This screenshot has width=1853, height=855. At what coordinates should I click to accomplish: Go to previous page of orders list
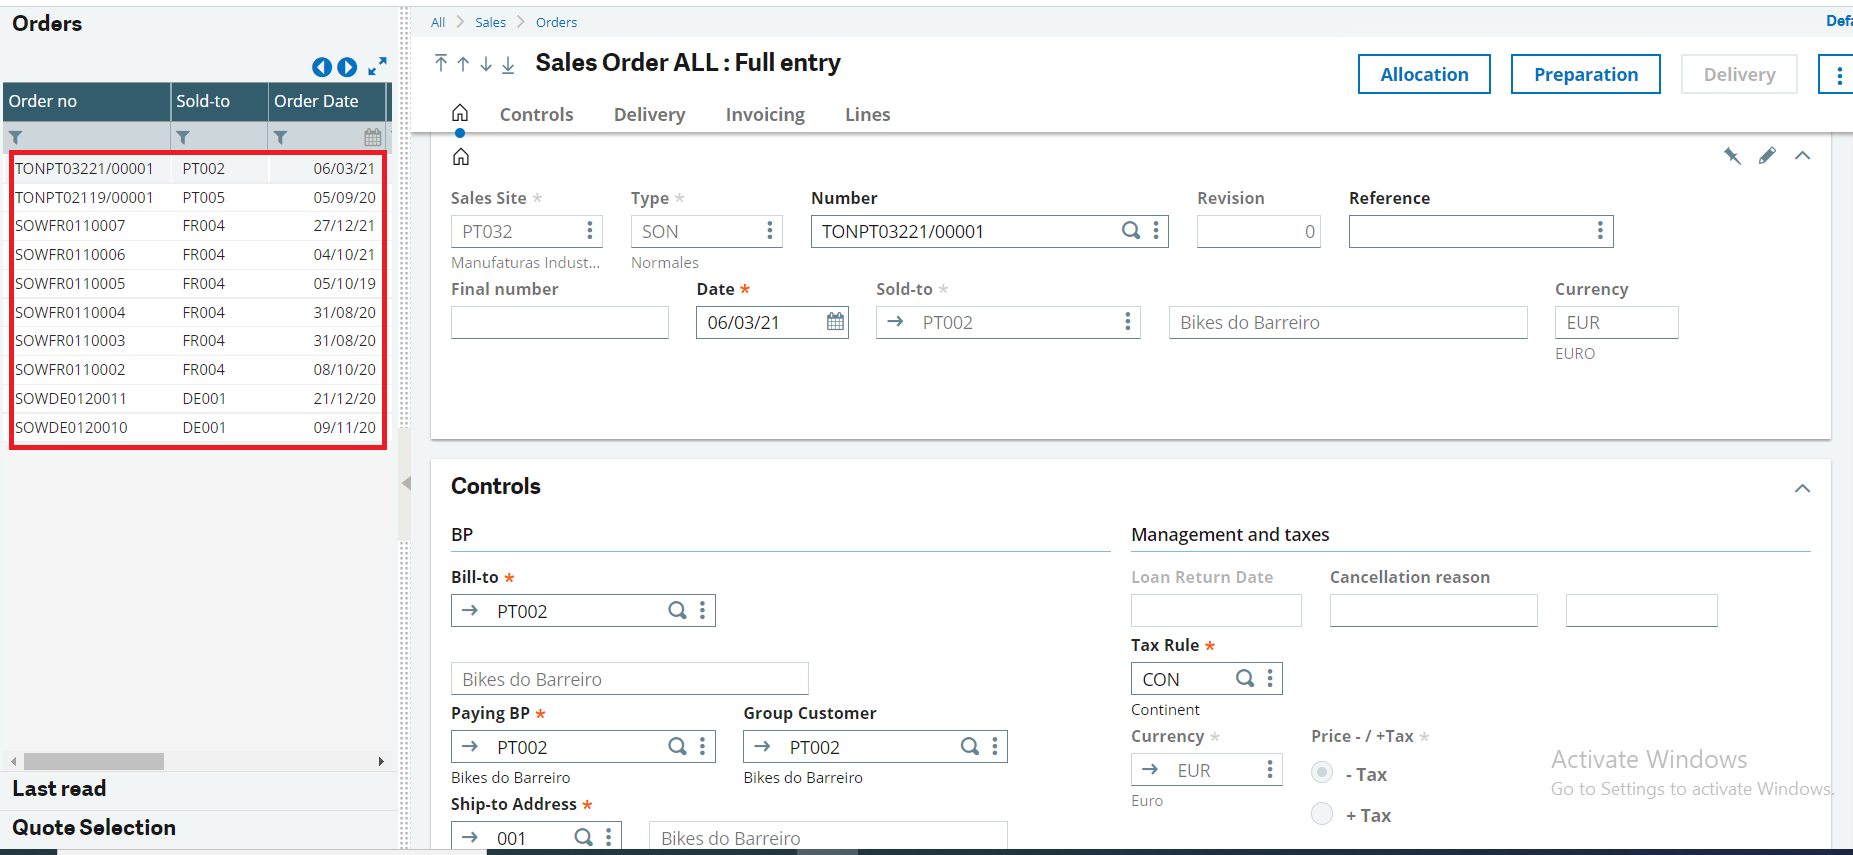(x=322, y=67)
